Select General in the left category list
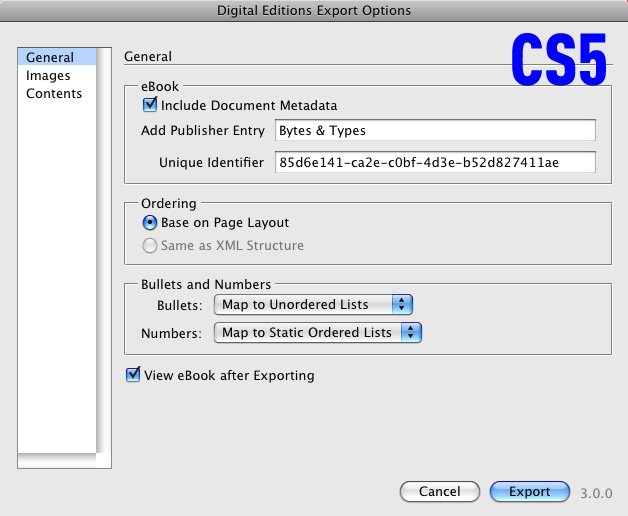This screenshot has height=516, width=628. [57, 57]
